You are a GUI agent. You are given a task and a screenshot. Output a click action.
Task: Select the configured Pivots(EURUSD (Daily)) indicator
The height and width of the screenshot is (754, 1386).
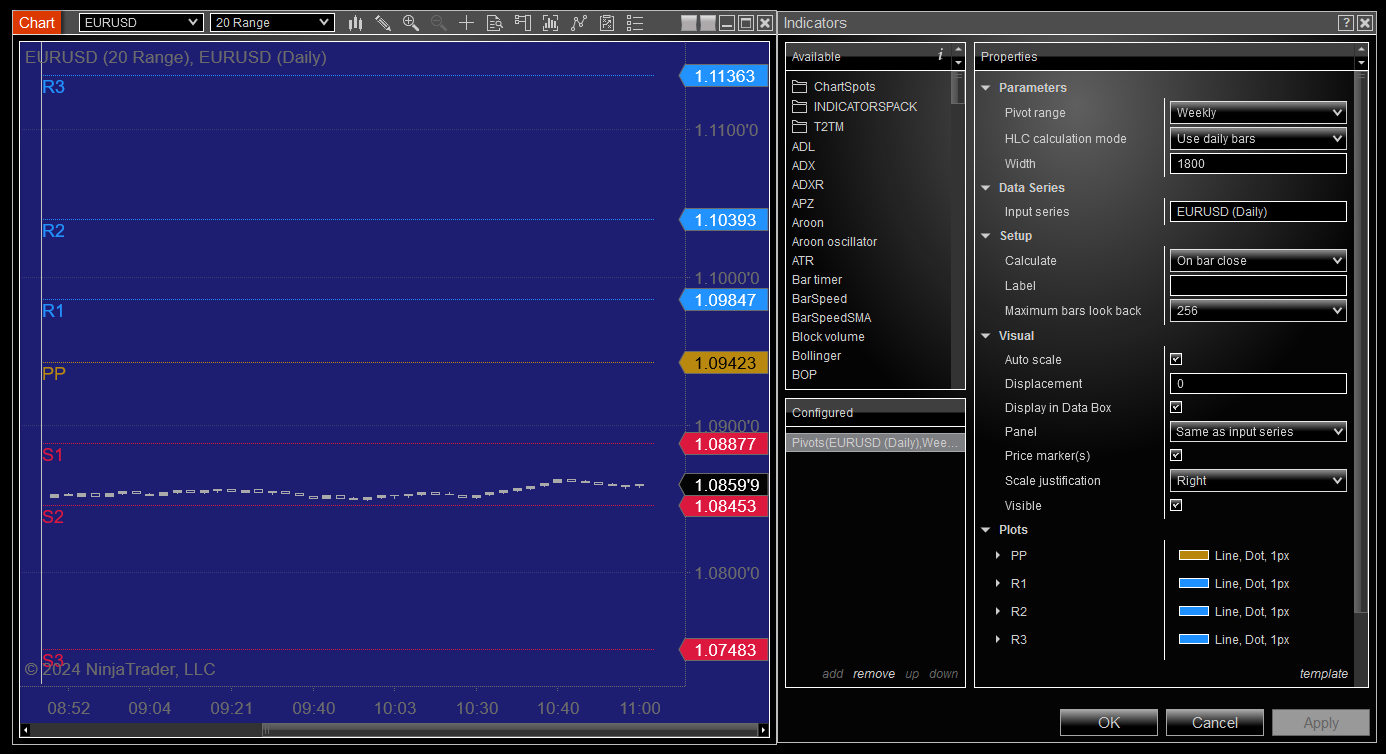click(875, 442)
